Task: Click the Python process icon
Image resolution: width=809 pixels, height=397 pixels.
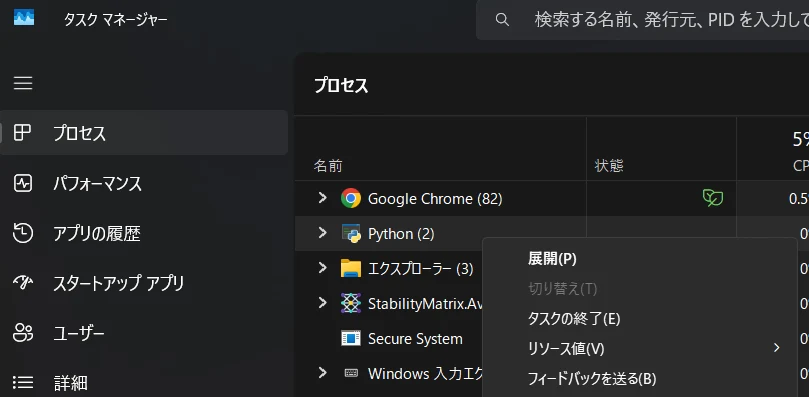Action: [351, 233]
